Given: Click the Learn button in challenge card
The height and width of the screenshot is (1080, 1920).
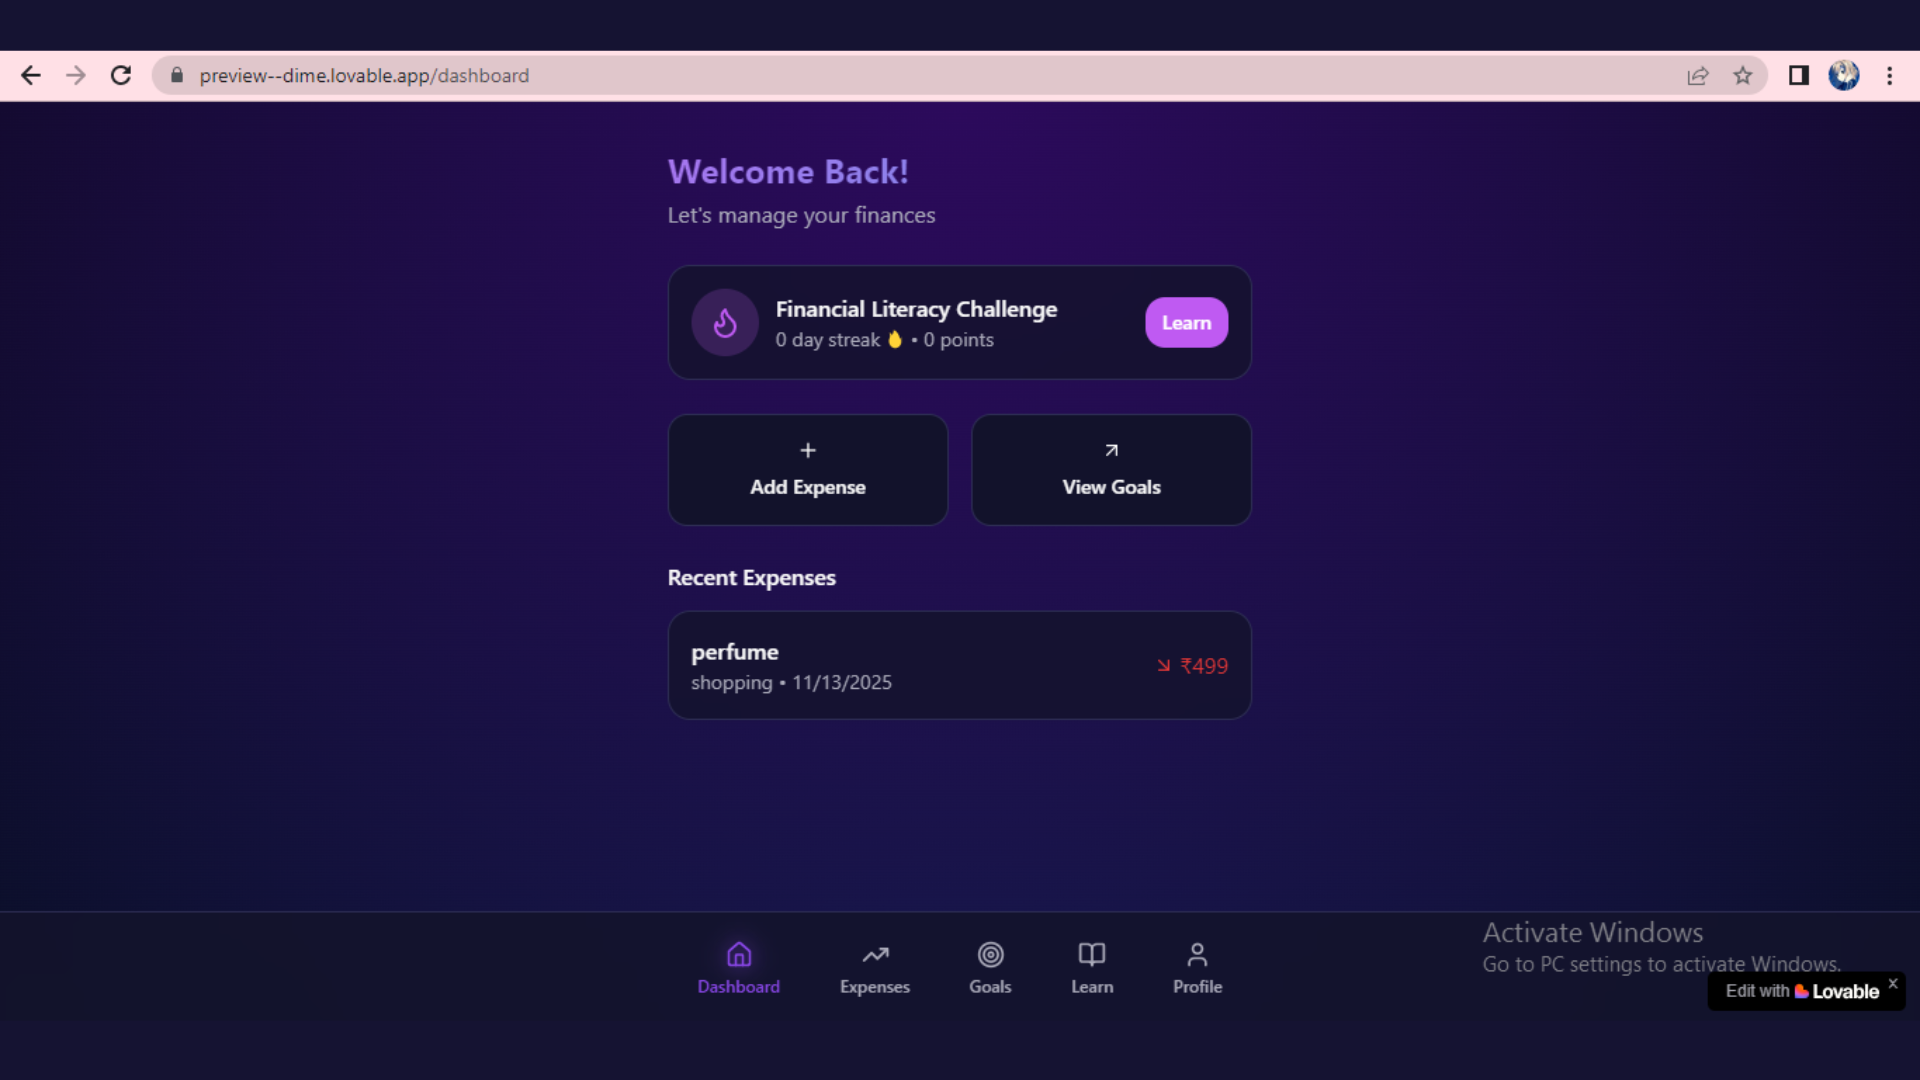Looking at the screenshot, I should point(1186,323).
